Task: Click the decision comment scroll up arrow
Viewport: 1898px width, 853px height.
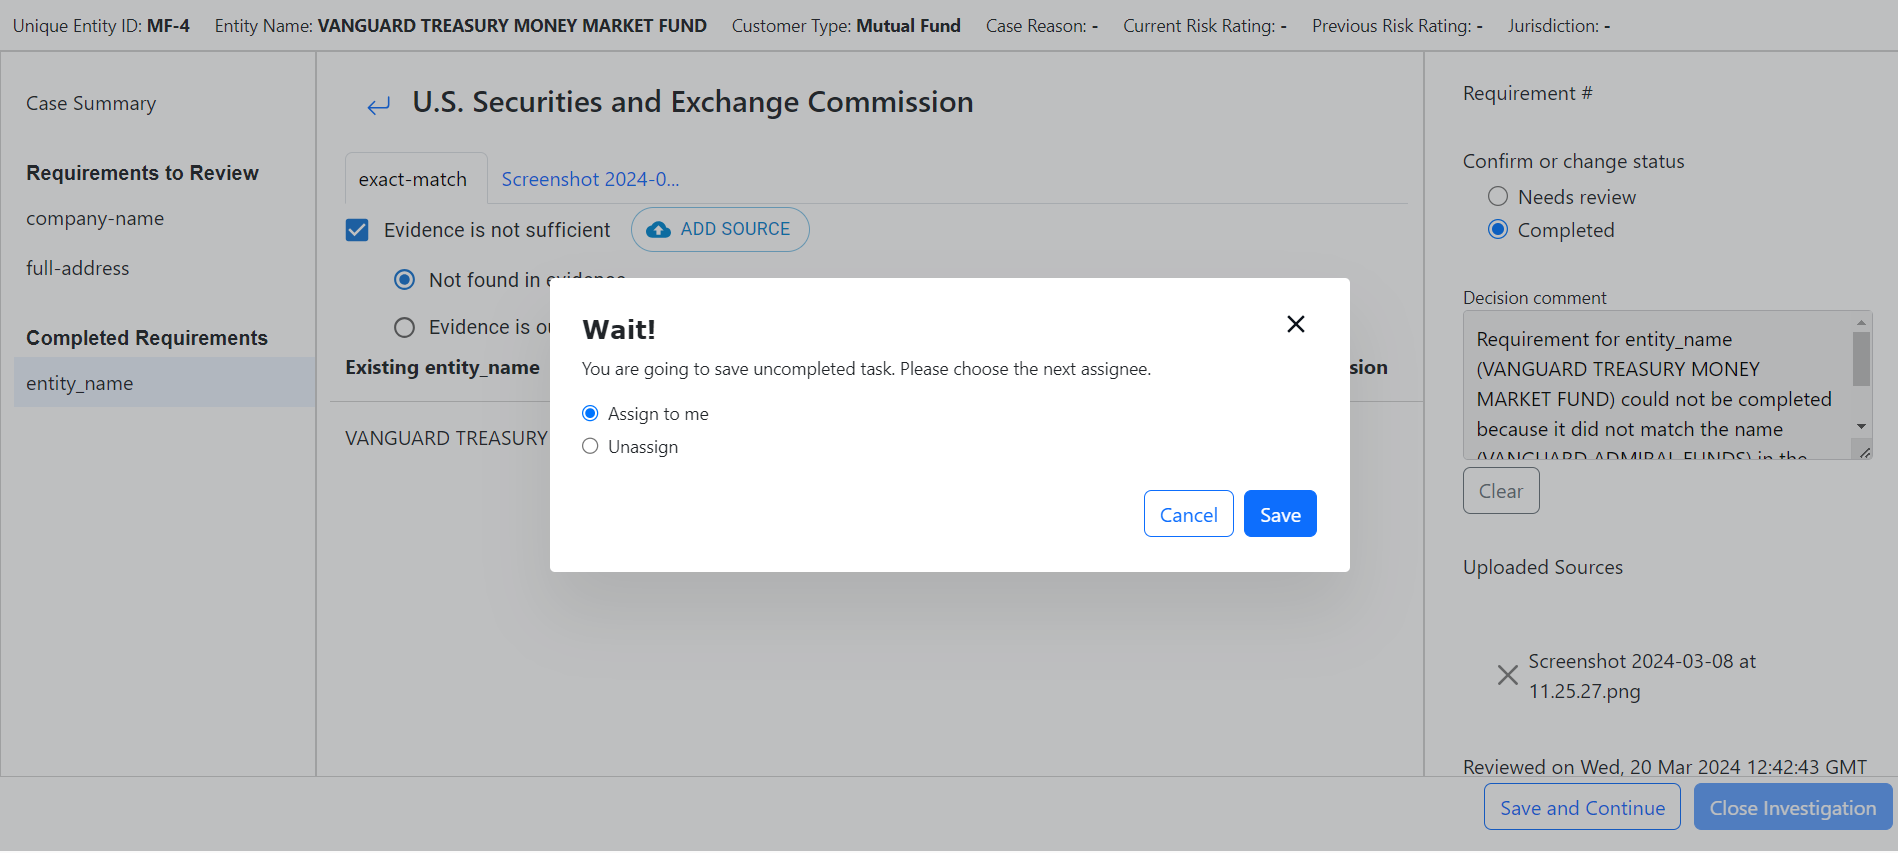Action: [x=1861, y=322]
